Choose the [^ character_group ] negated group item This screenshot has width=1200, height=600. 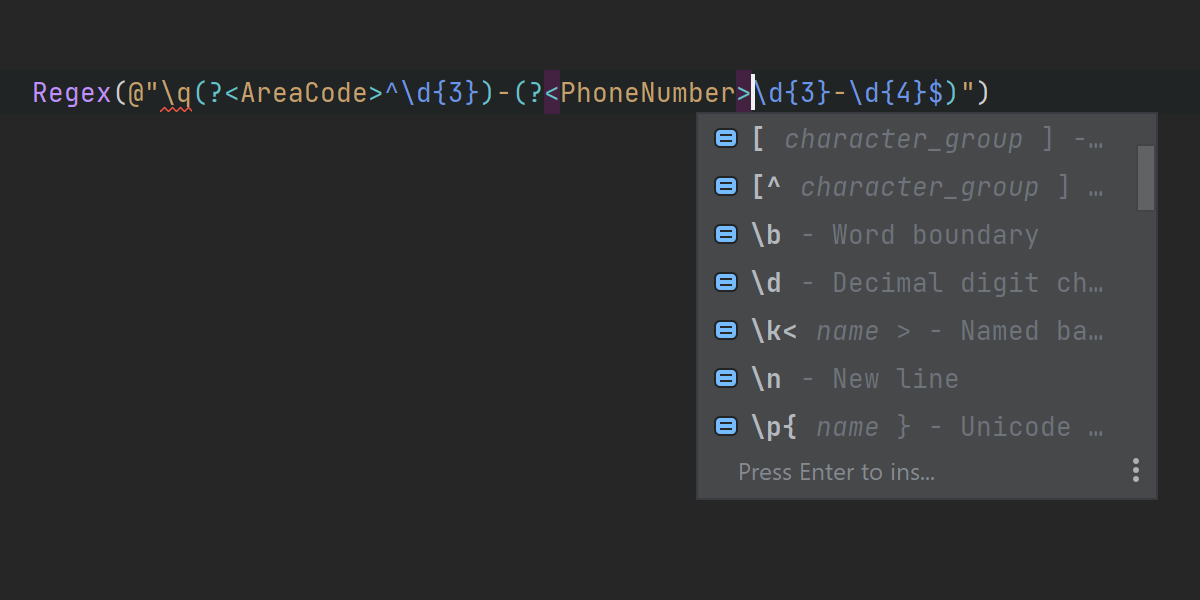click(x=925, y=187)
